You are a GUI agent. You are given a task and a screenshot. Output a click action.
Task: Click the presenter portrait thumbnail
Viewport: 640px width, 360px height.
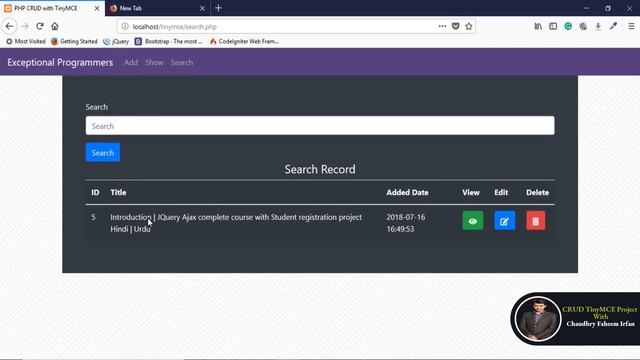[538, 319]
